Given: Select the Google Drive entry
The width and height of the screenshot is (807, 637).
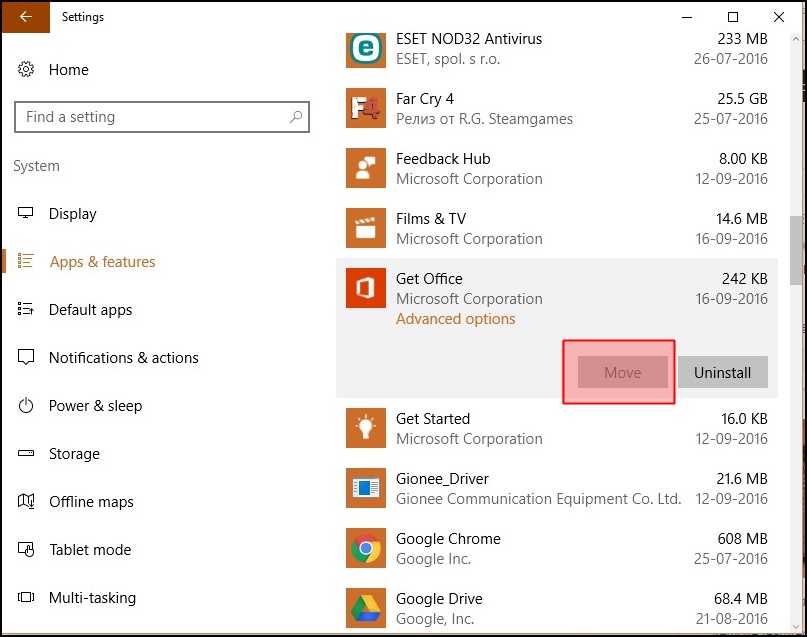Looking at the screenshot, I should tap(557, 608).
